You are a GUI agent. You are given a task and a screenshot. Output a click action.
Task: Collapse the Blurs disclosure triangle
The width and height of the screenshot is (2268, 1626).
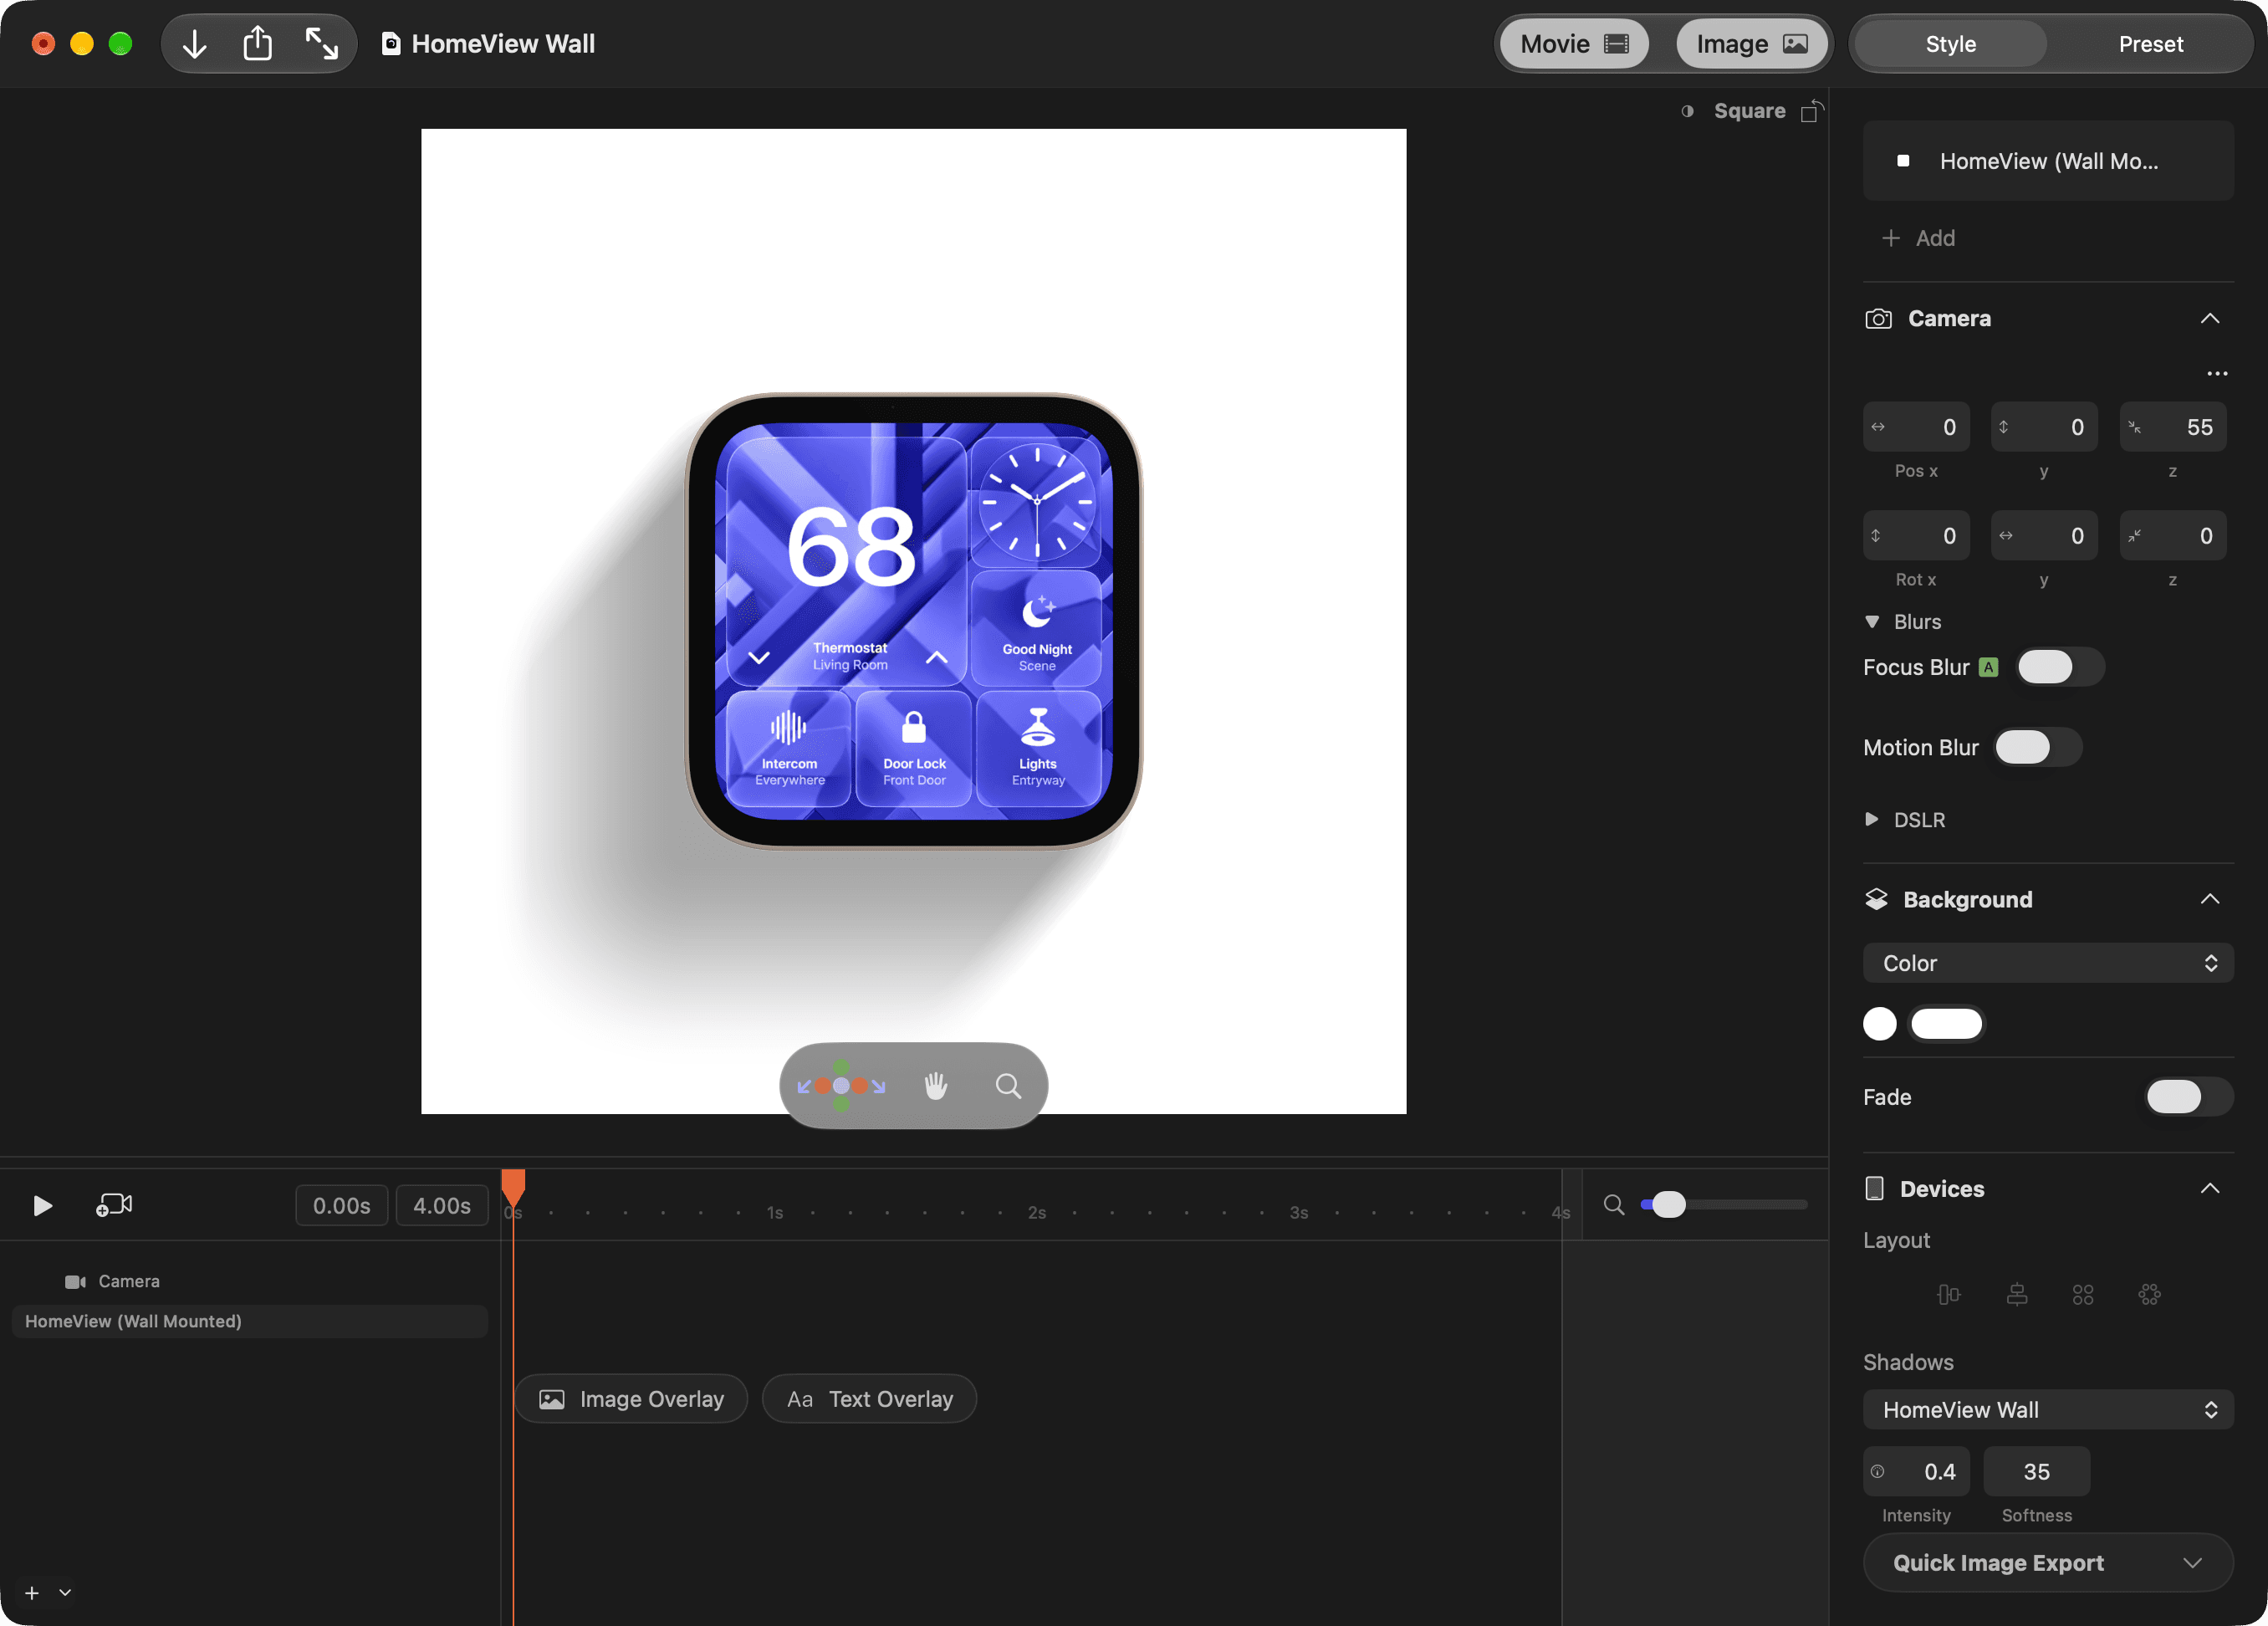point(1872,622)
